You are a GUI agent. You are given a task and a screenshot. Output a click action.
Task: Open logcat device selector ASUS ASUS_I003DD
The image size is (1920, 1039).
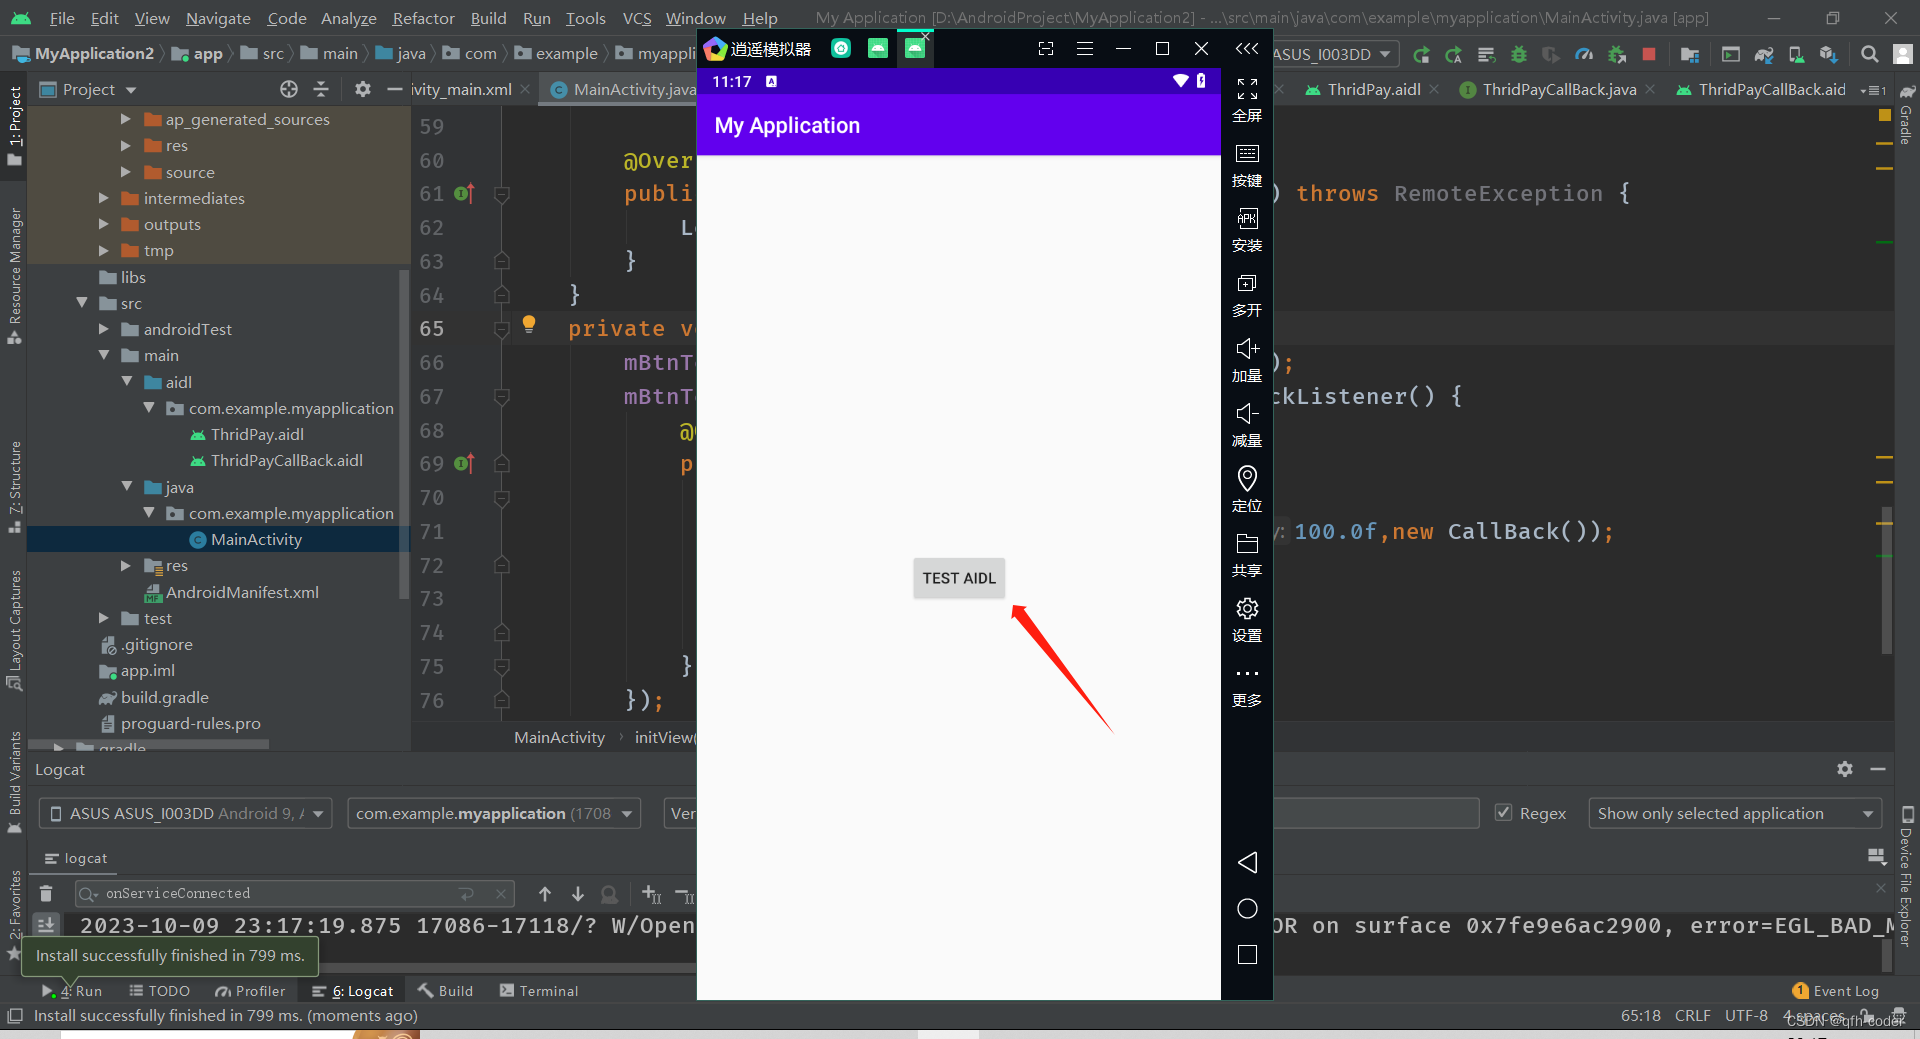click(x=186, y=813)
